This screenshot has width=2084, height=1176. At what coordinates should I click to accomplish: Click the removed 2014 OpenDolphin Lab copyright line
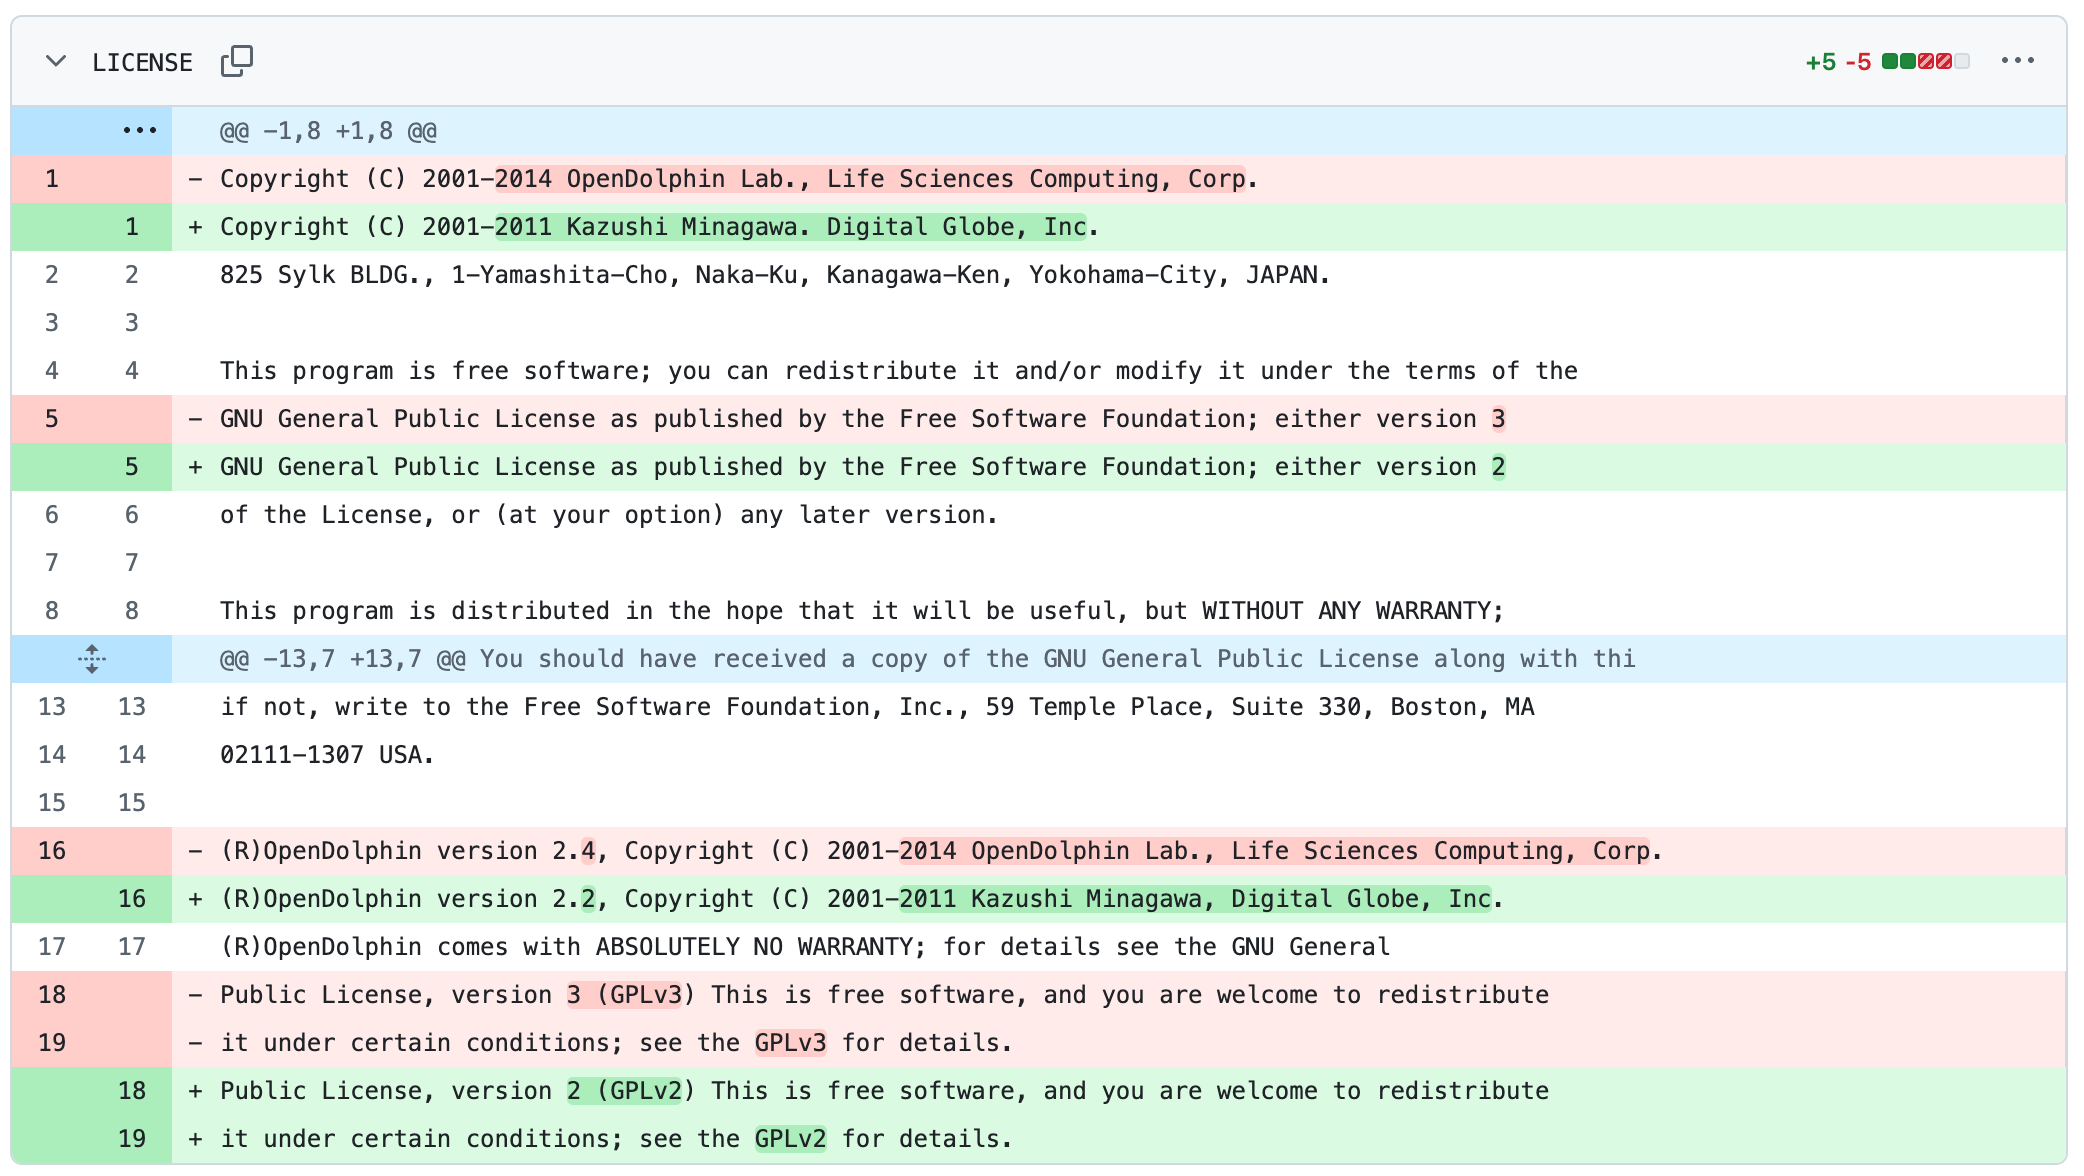click(738, 179)
